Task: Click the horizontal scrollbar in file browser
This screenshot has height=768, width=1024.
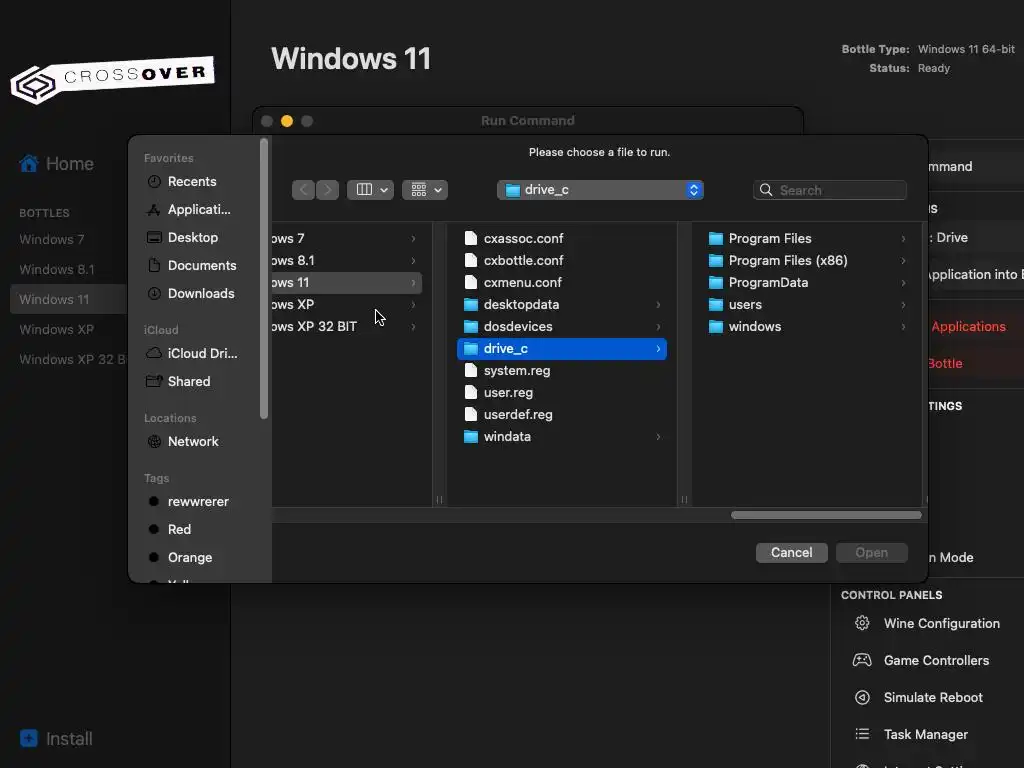Action: tap(826, 515)
